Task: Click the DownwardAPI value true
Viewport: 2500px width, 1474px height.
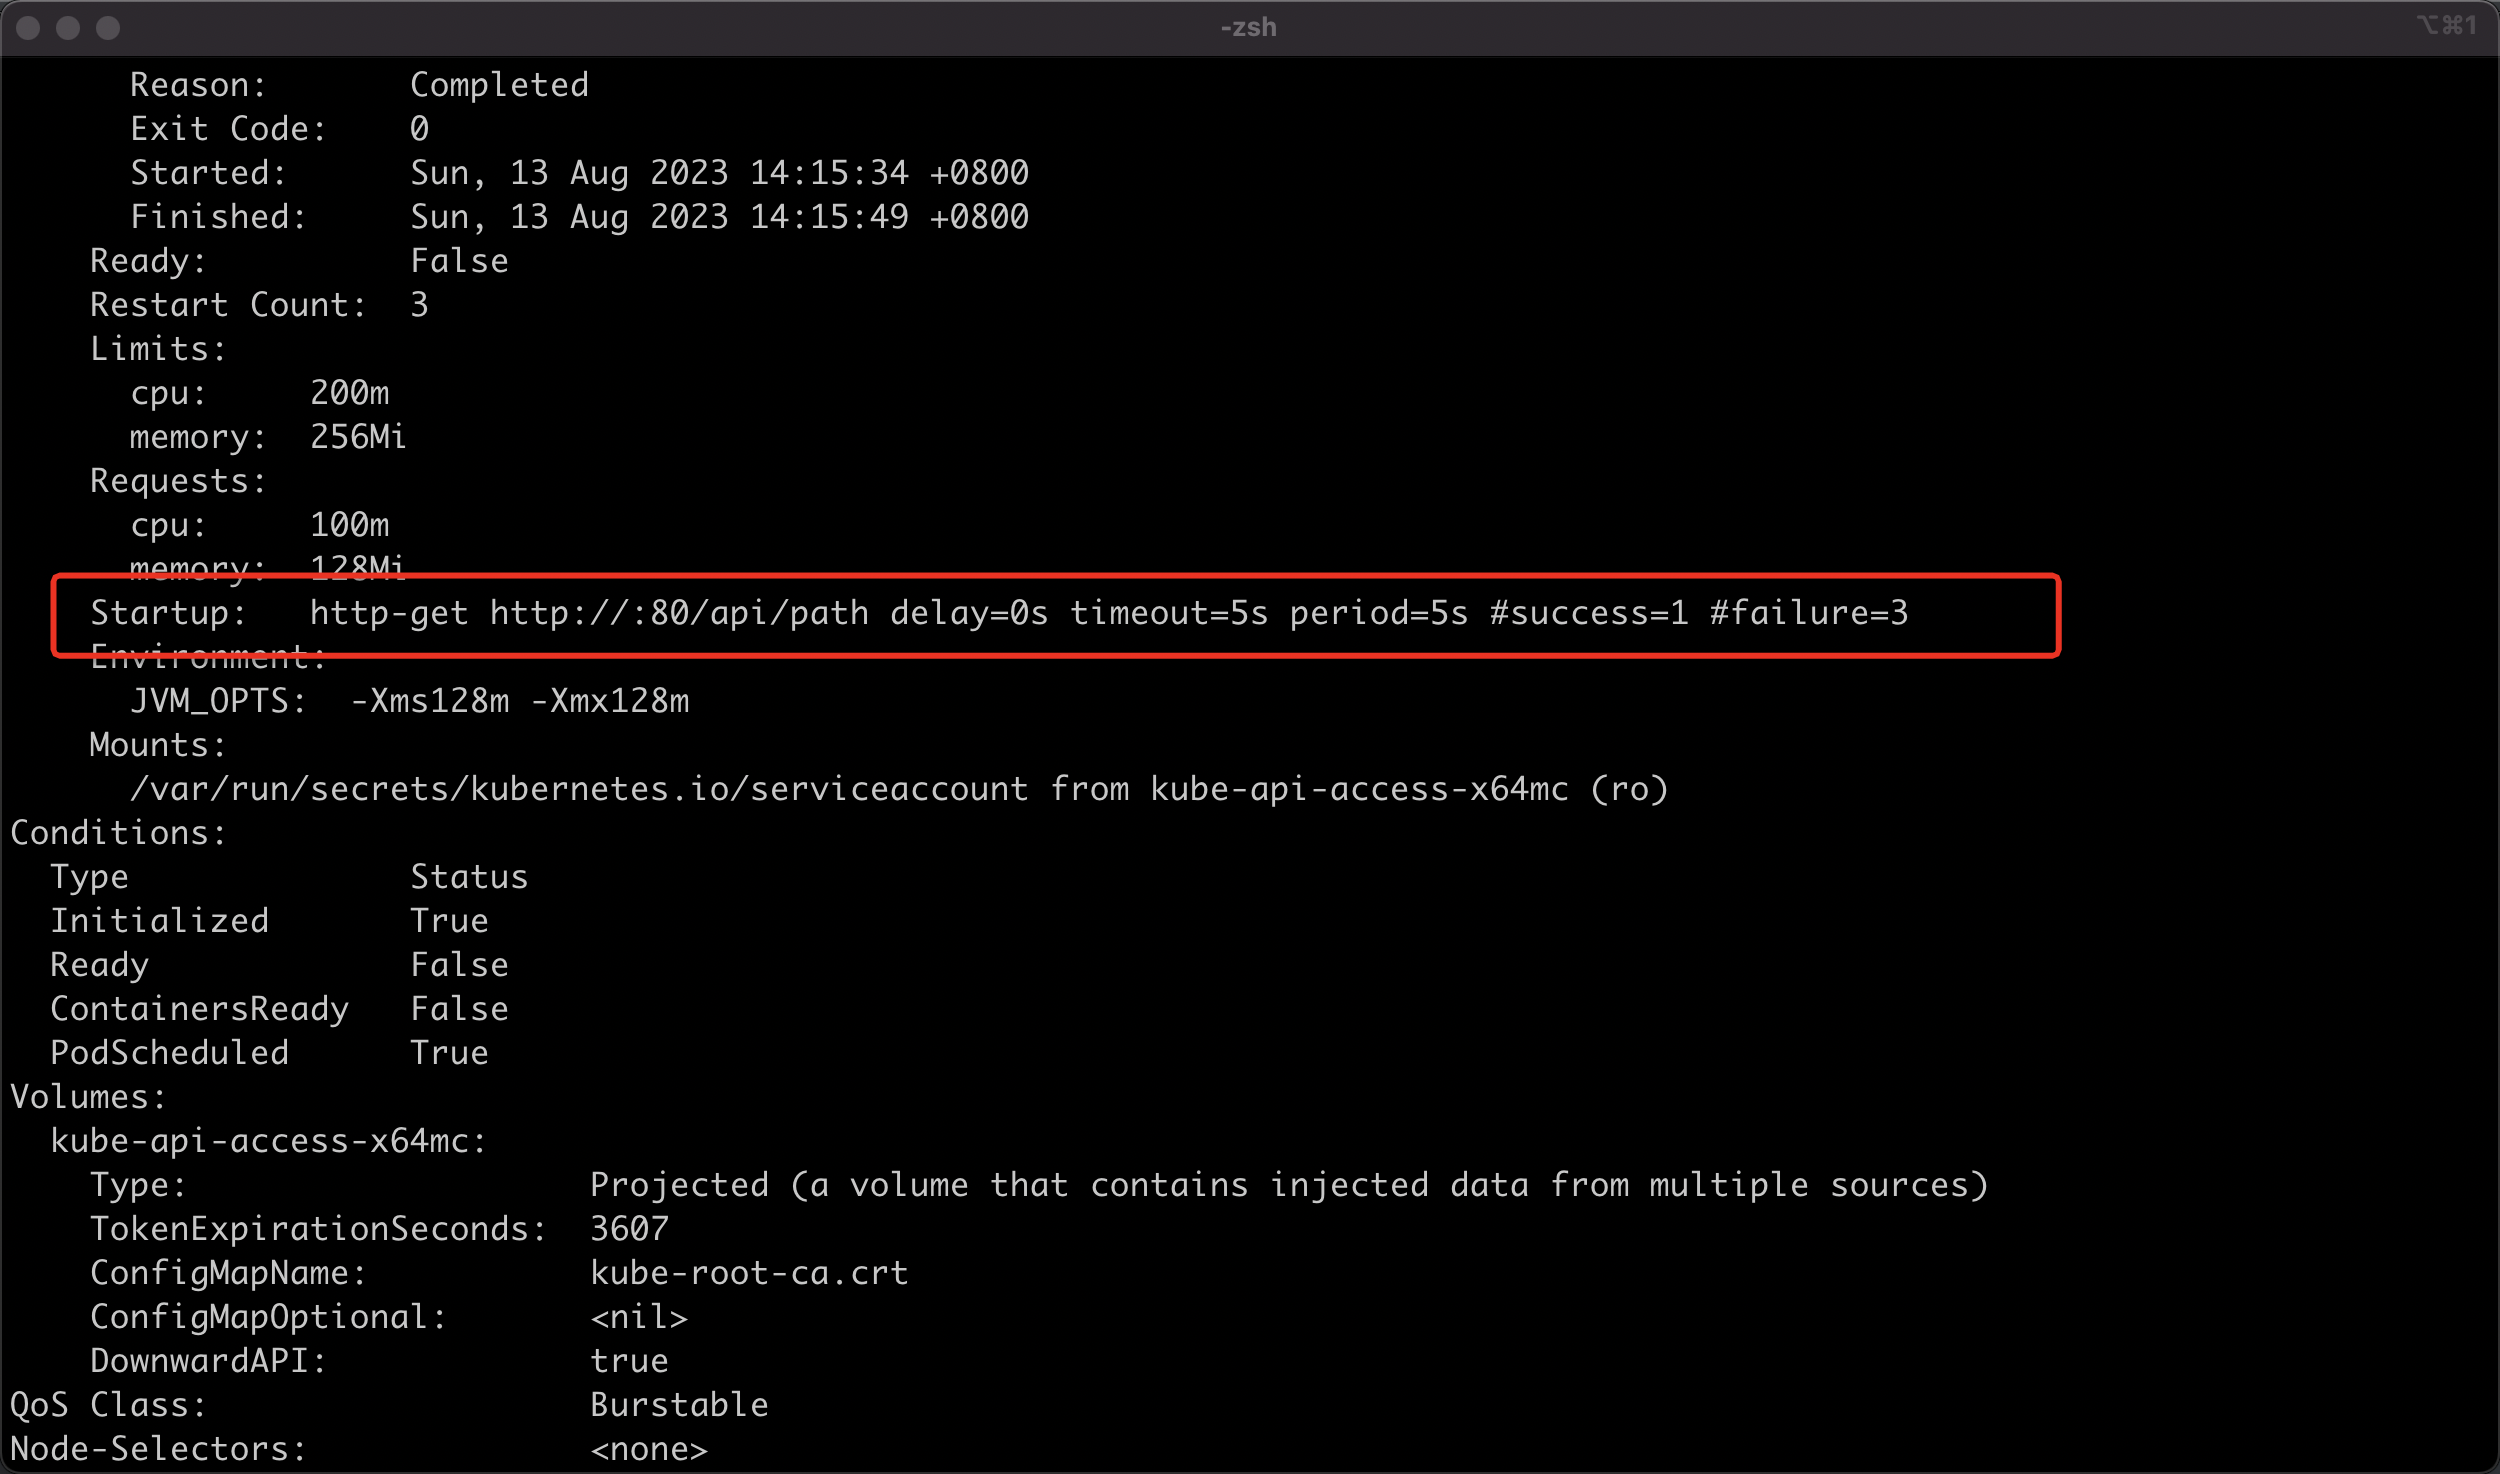Action: [x=629, y=1361]
